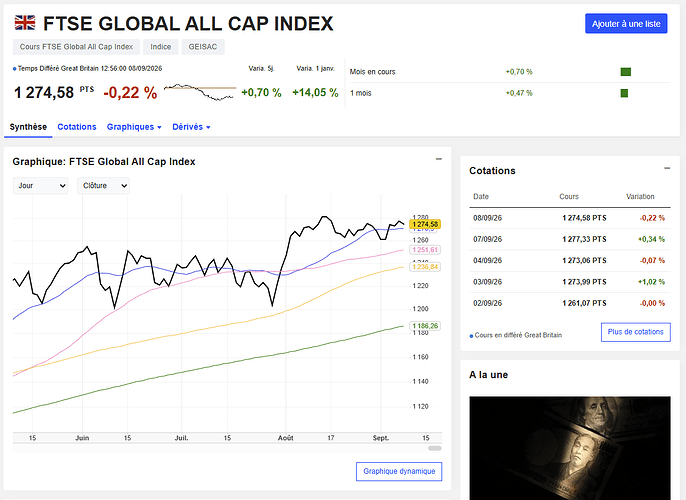686x500 pixels.
Task: Click the green square for Mois en cours
Action: coord(626,72)
